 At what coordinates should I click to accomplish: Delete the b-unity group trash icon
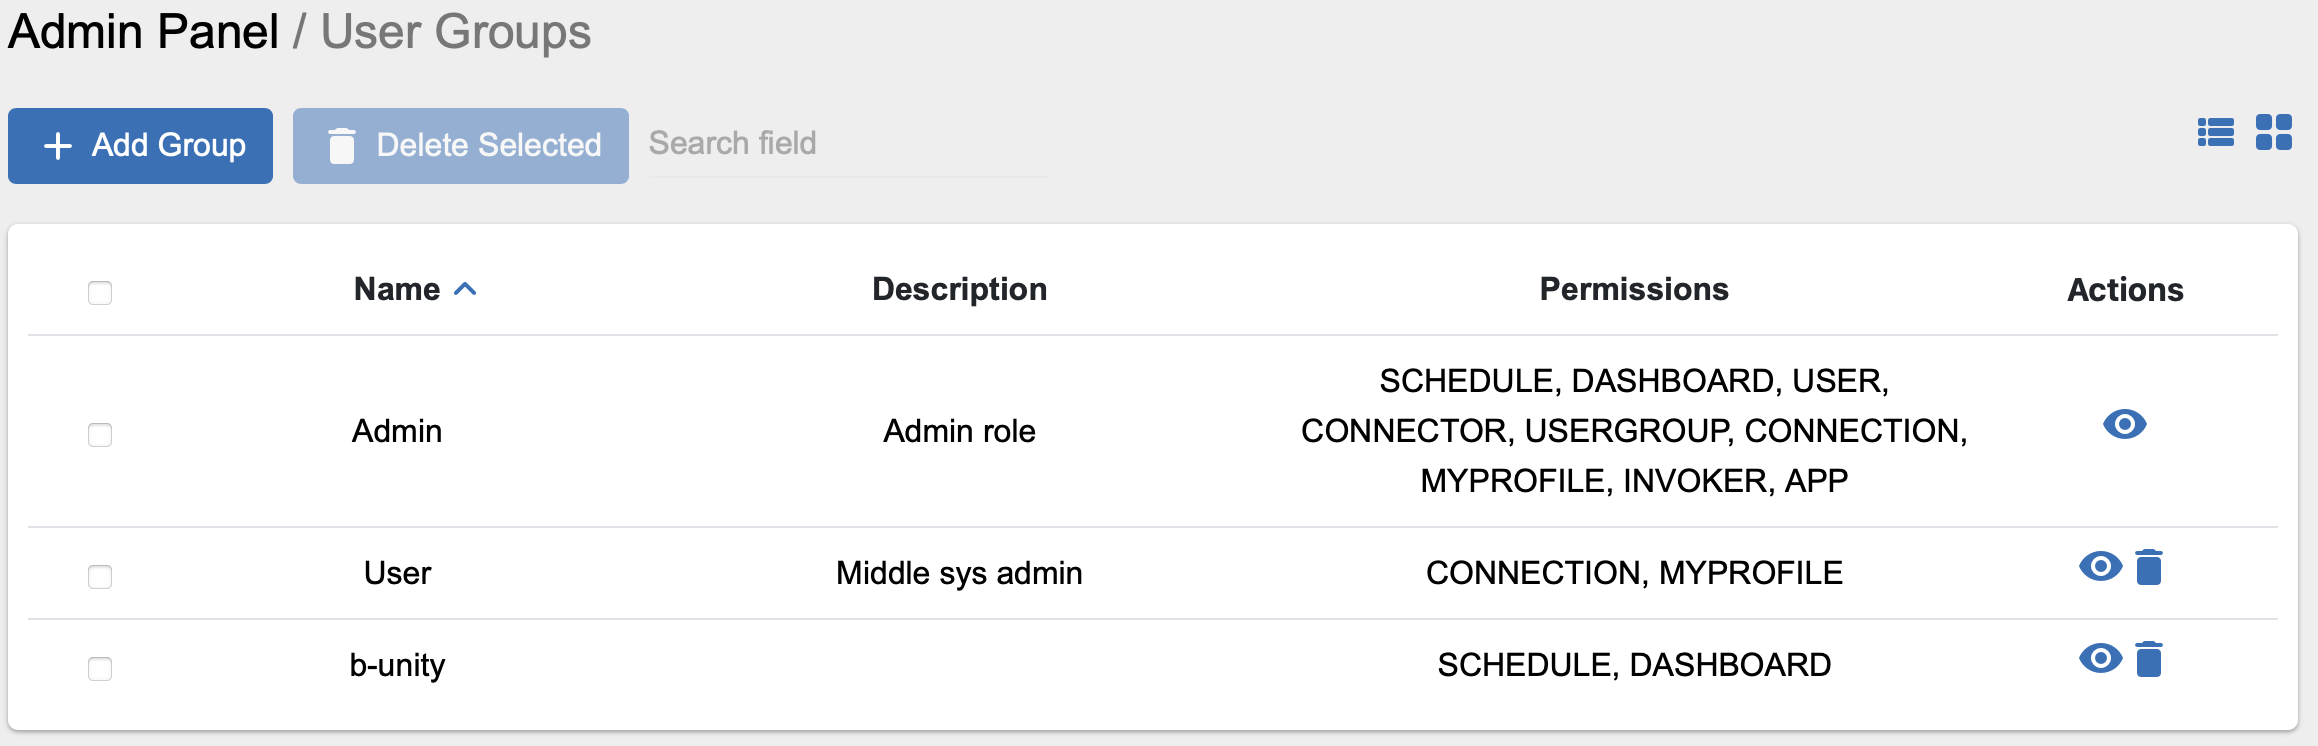coord(2149,658)
